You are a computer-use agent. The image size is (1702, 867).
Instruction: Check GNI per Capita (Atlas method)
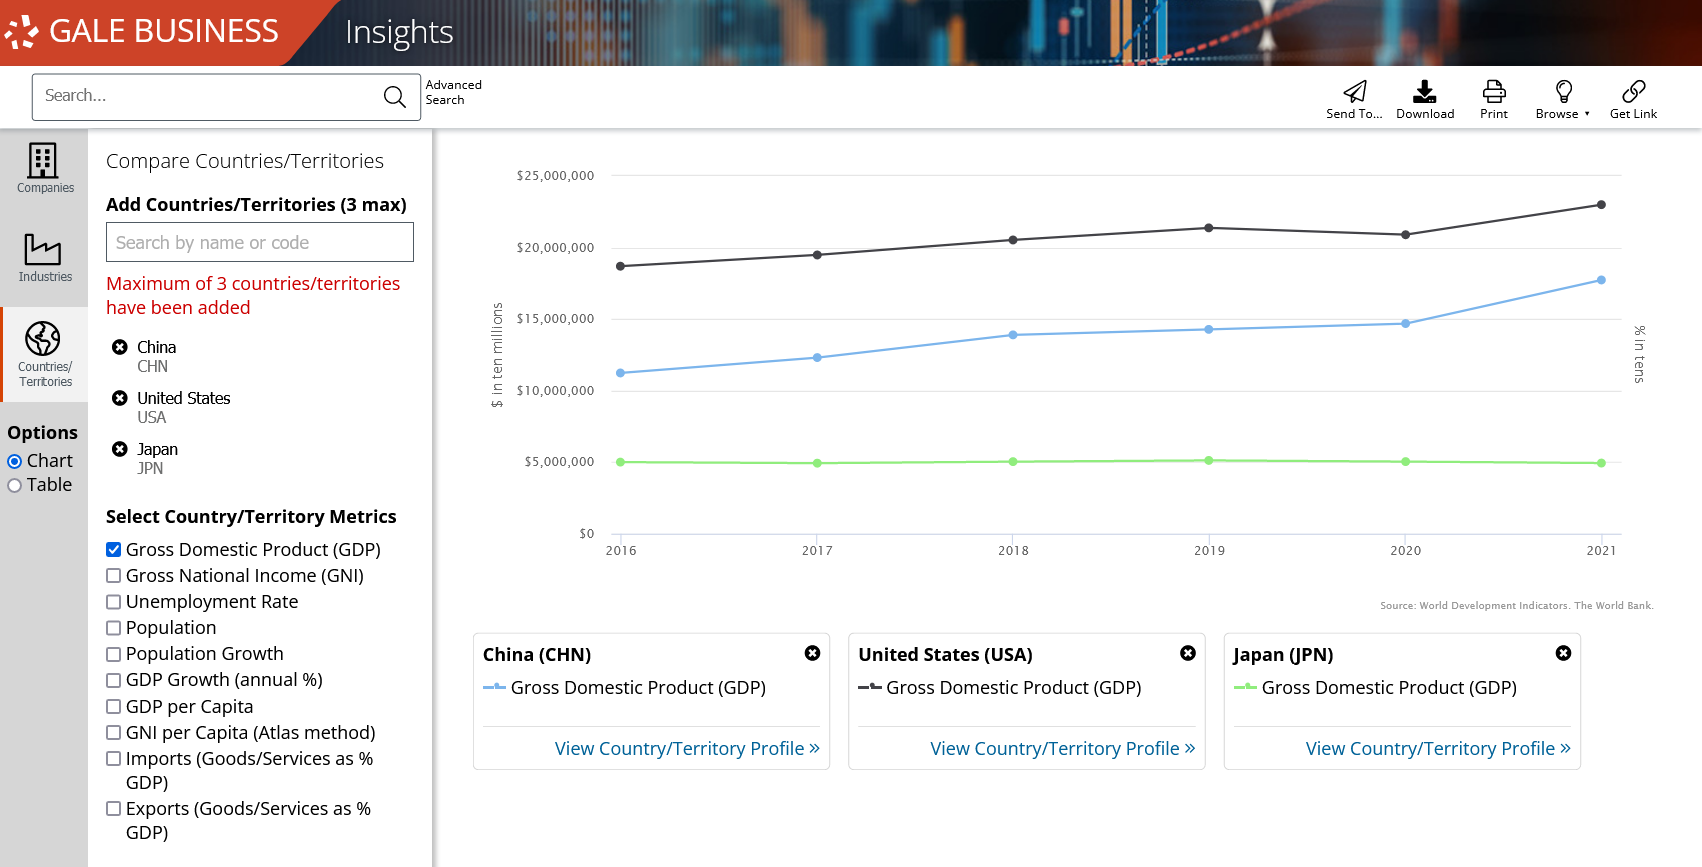(114, 733)
